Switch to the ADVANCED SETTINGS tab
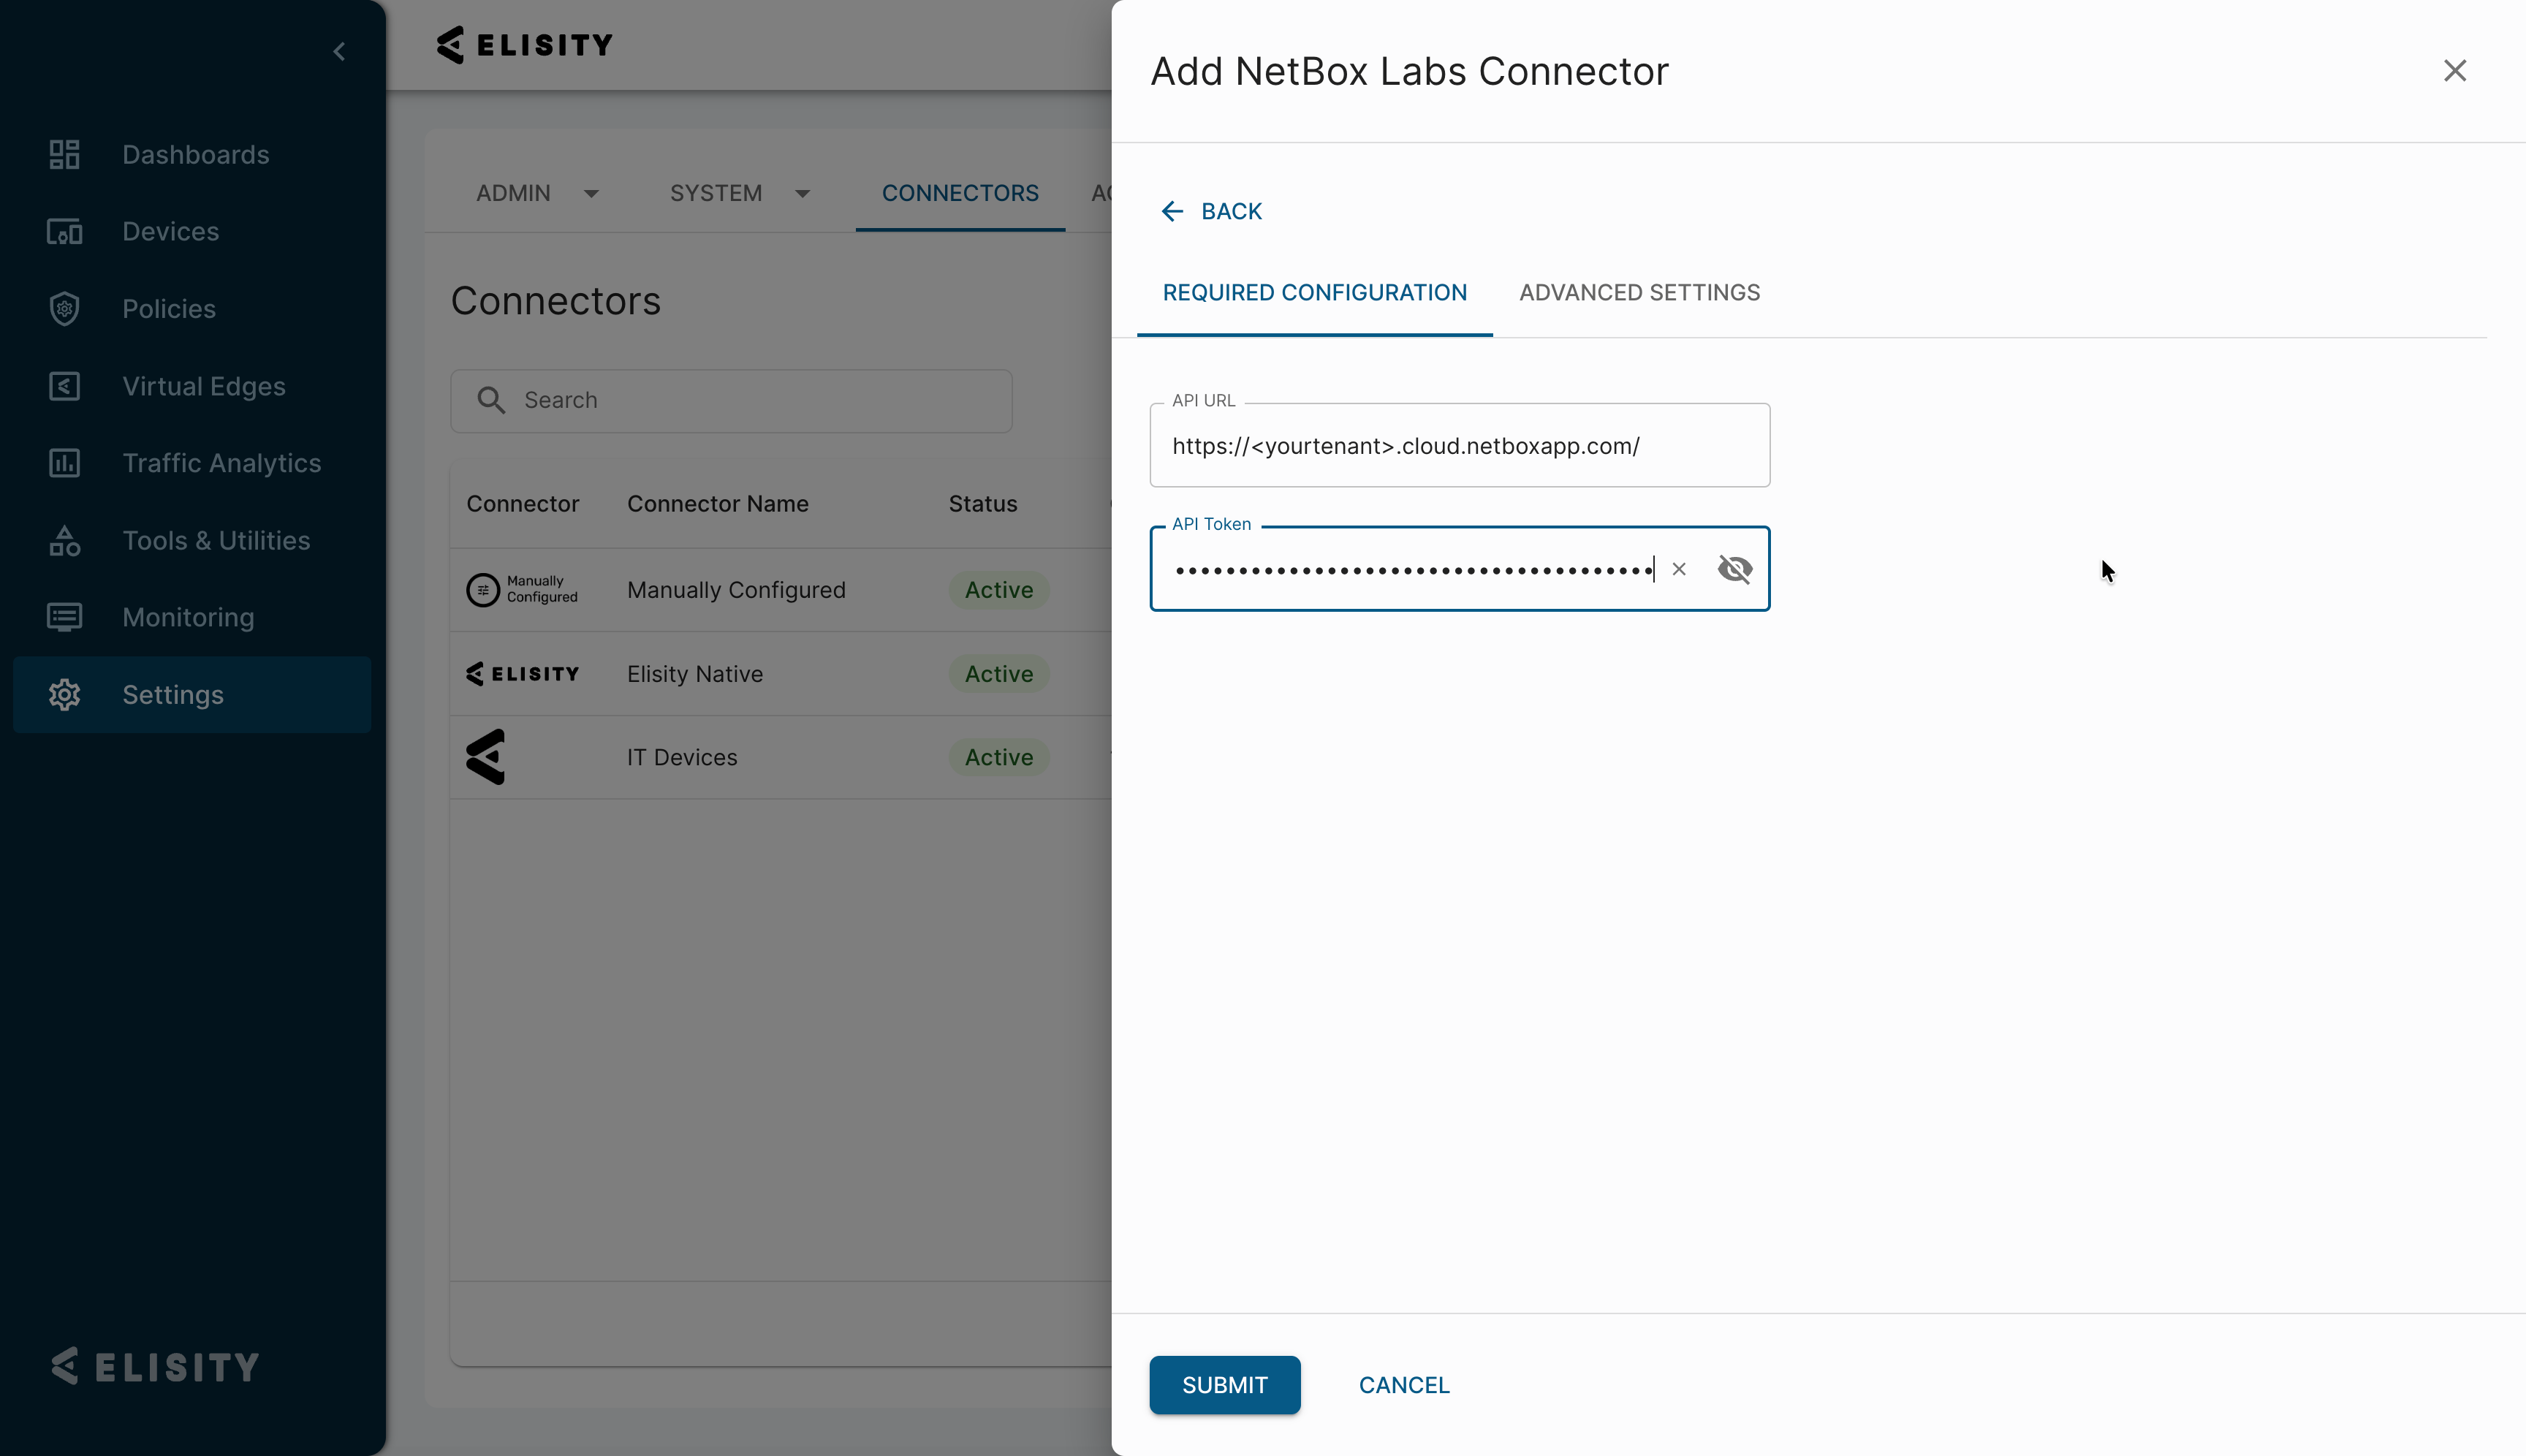This screenshot has width=2526, height=1456. 1640,293
